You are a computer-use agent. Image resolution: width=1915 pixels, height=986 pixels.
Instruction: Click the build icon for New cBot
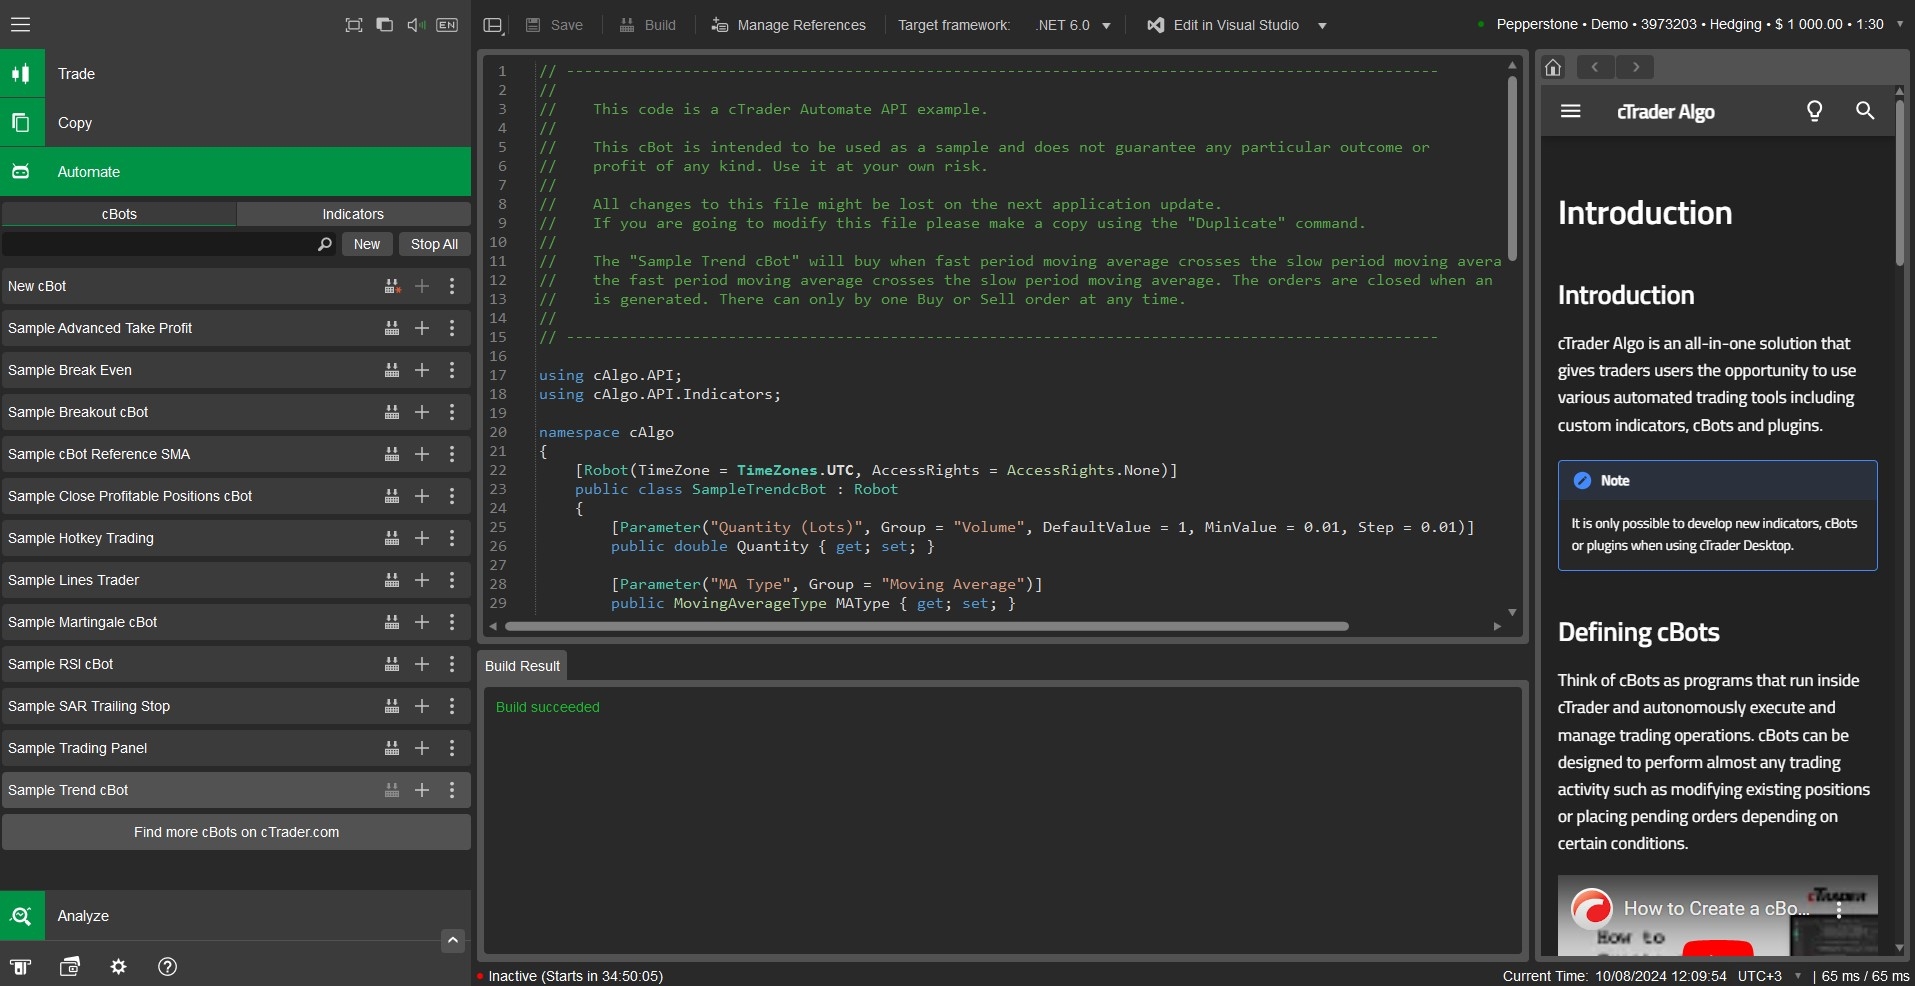pos(392,286)
